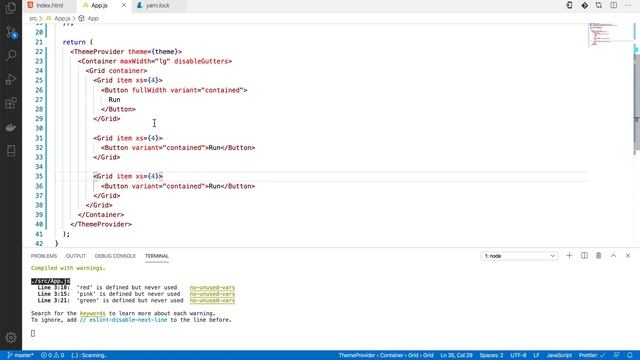Click the ThemeProvider › Container › Grid status item
The width and height of the screenshot is (640, 360).
(386, 355)
